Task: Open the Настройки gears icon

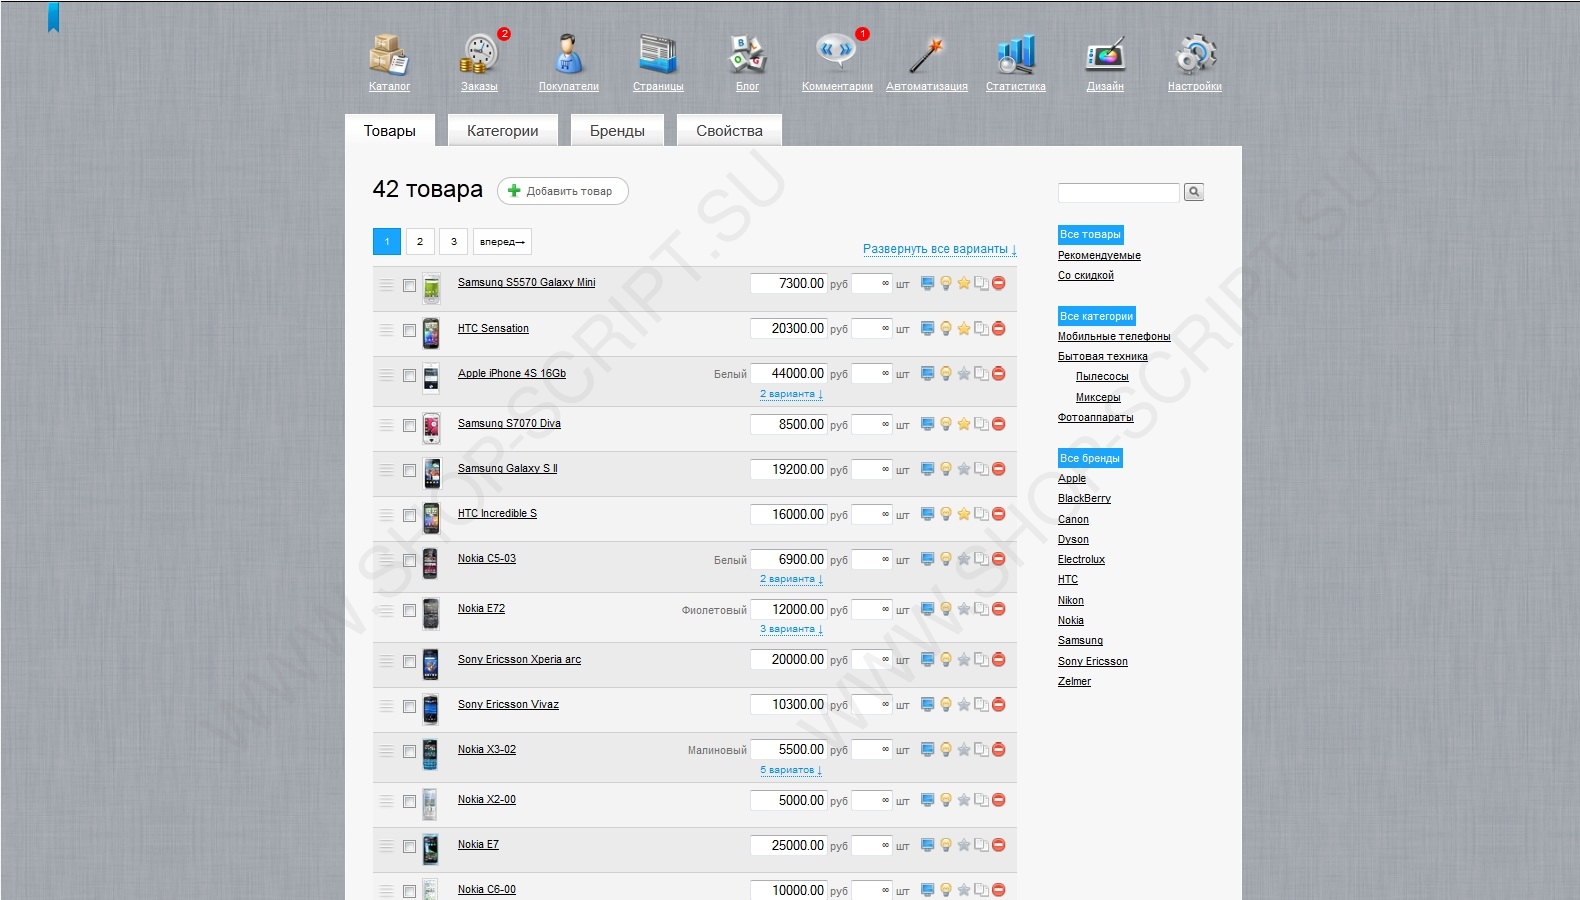Action: [x=1195, y=54]
